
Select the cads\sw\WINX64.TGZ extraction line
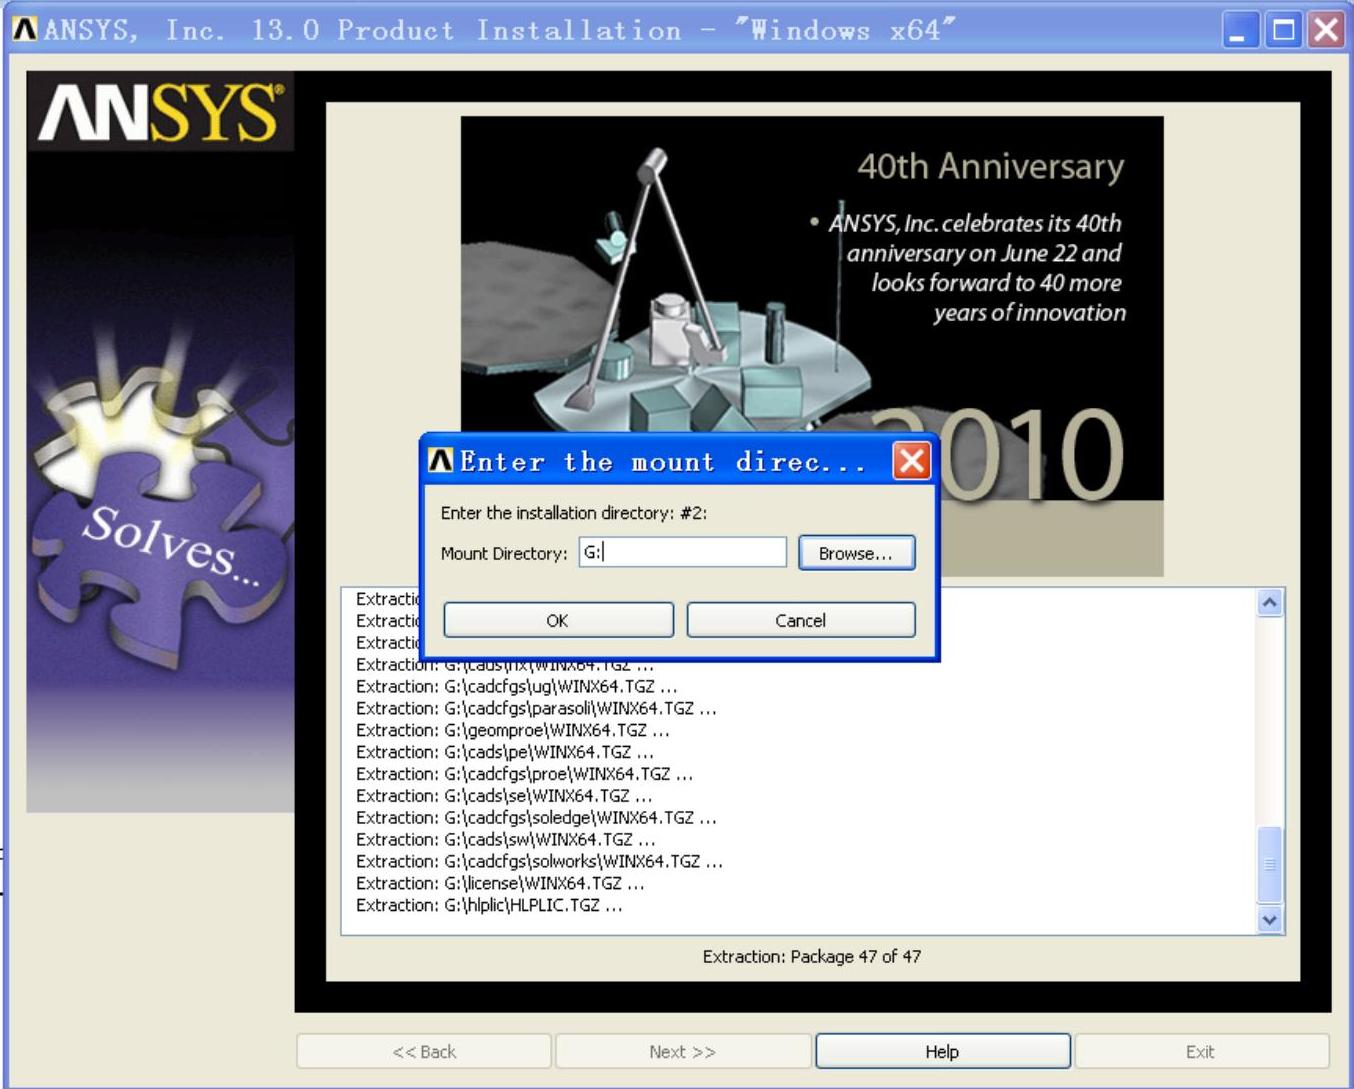point(506,839)
